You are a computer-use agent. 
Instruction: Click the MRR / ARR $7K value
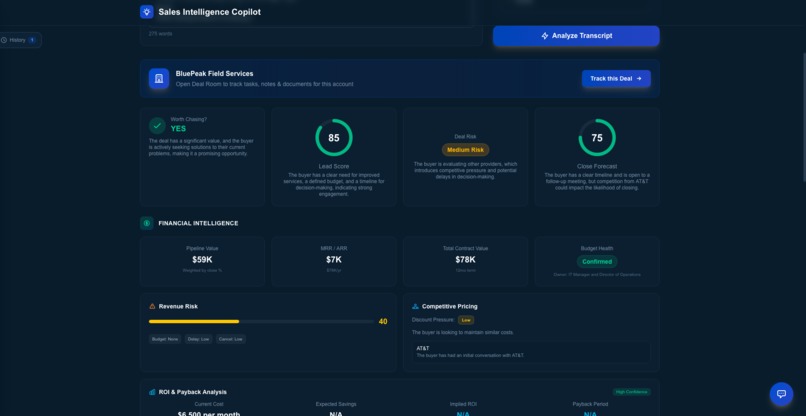334,260
